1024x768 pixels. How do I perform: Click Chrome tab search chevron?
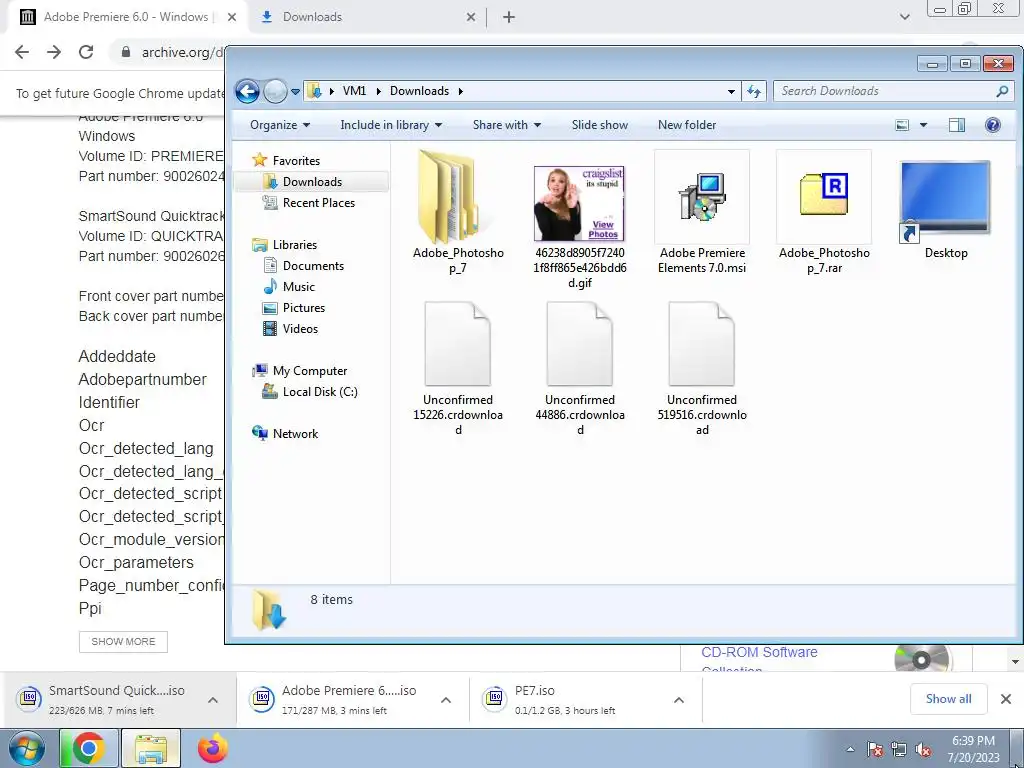(x=904, y=17)
